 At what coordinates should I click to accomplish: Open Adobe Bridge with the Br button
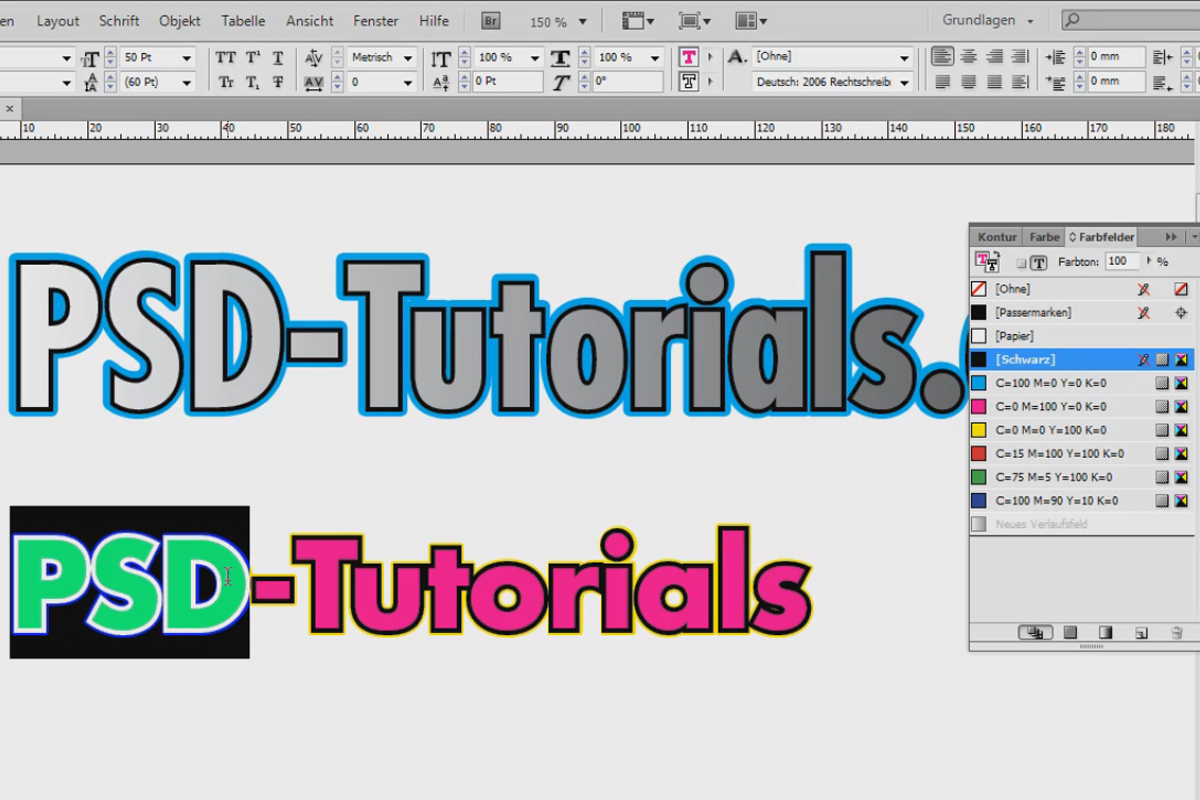click(491, 20)
